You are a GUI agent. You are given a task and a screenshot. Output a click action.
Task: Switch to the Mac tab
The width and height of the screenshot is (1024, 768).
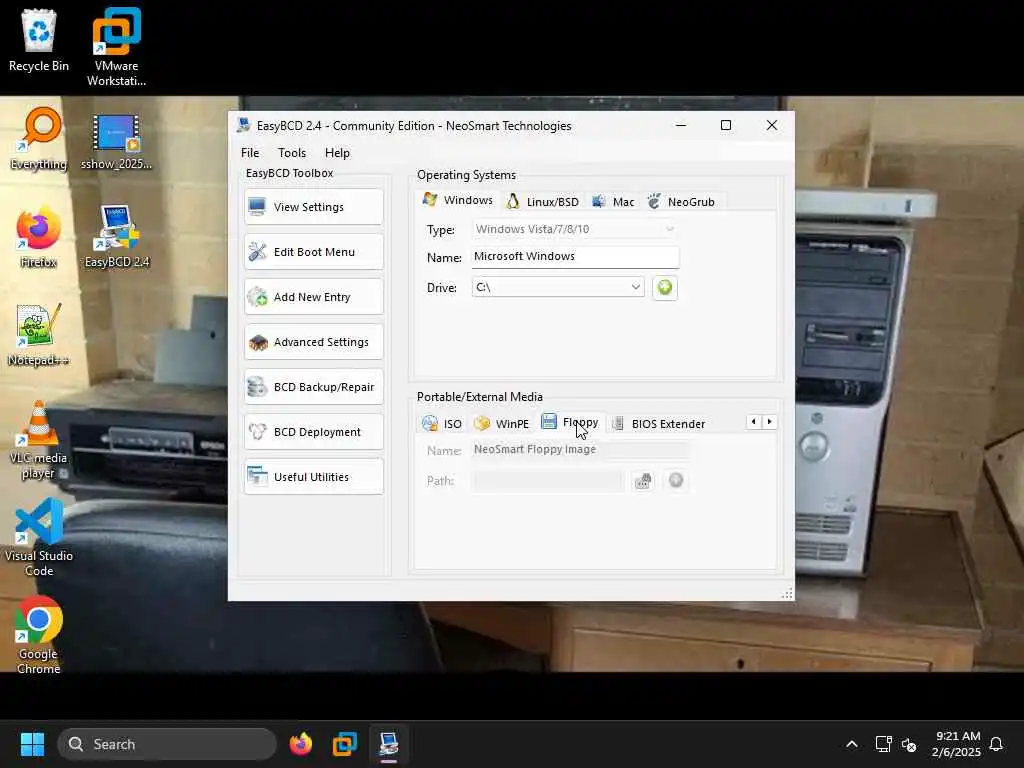613,202
